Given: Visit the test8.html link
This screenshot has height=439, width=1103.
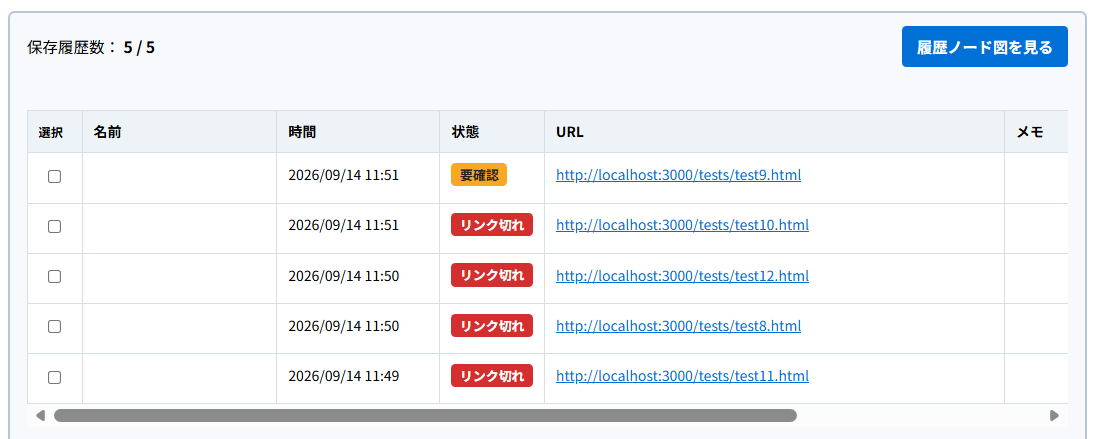Looking at the screenshot, I should coord(678,326).
